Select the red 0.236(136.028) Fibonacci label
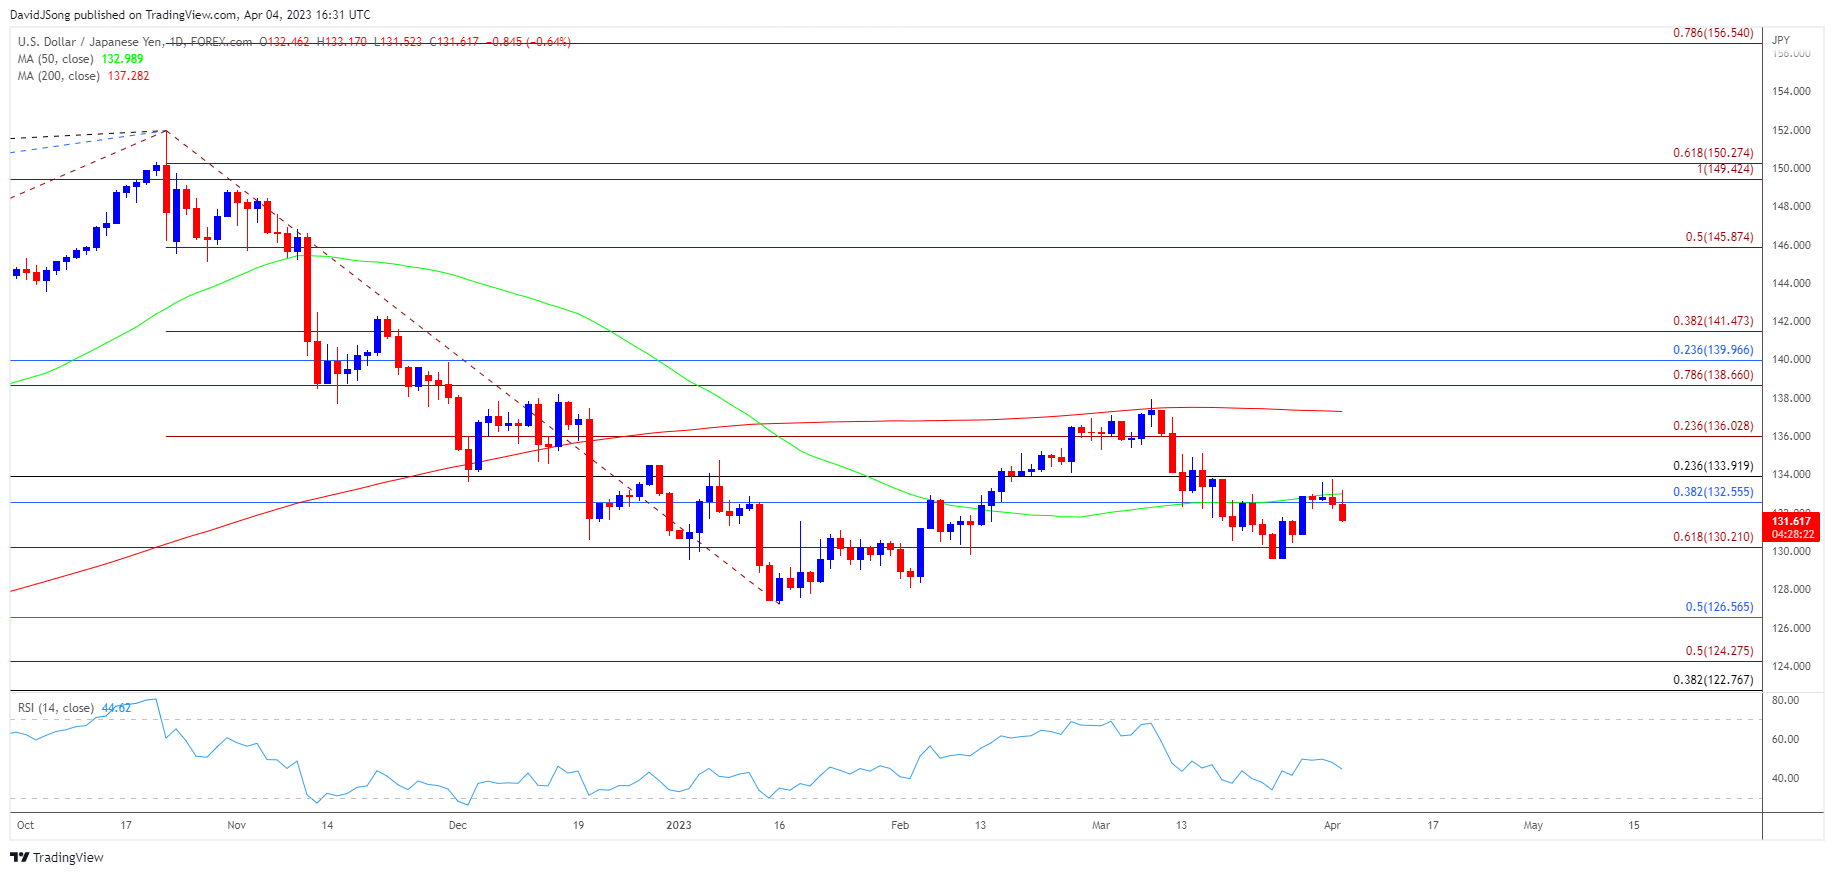The image size is (1834, 875). click(1713, 426)
